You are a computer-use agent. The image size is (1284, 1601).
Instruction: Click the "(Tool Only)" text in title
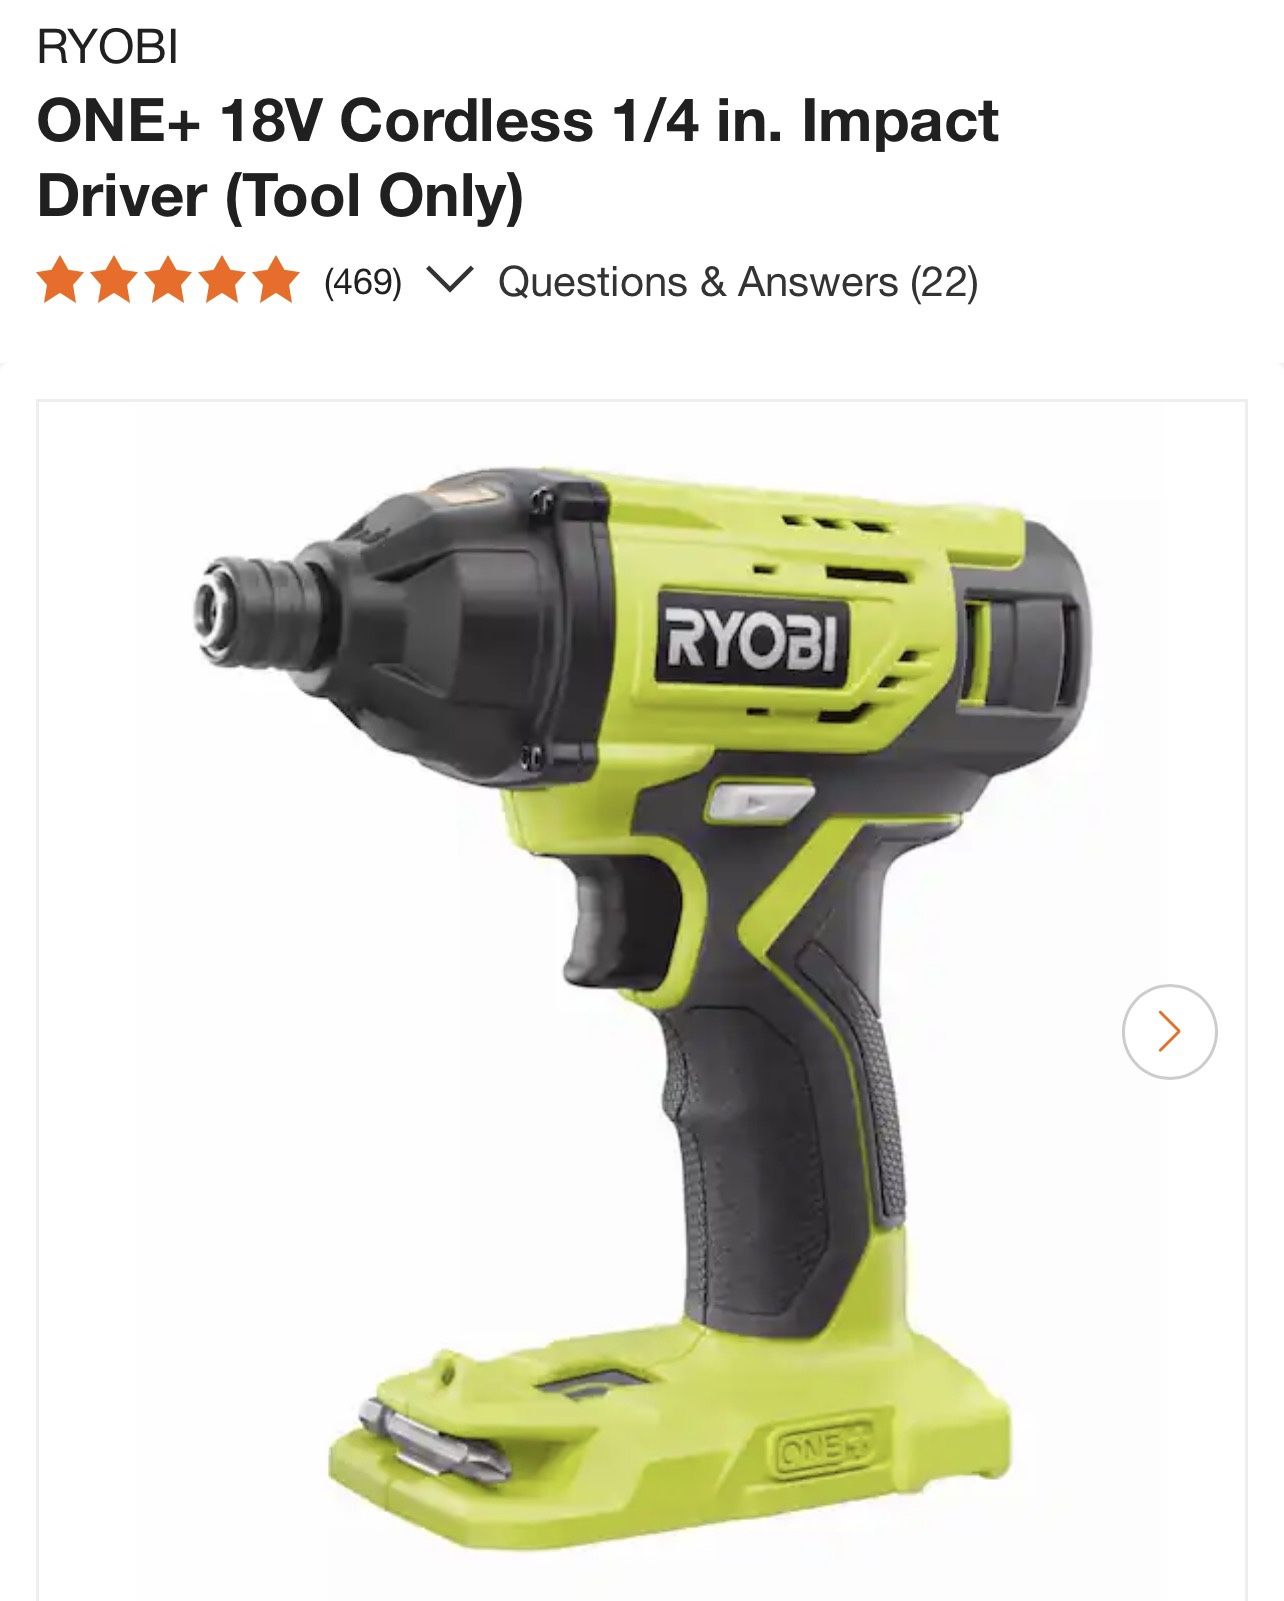click(x=373, y=196)
